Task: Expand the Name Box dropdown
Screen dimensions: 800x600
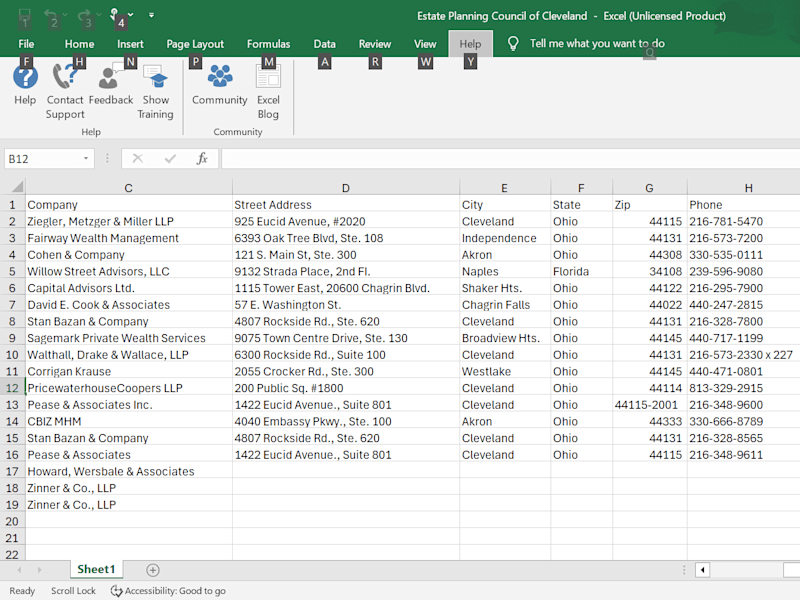Action: pyautogui.click(x=86, y=159)
